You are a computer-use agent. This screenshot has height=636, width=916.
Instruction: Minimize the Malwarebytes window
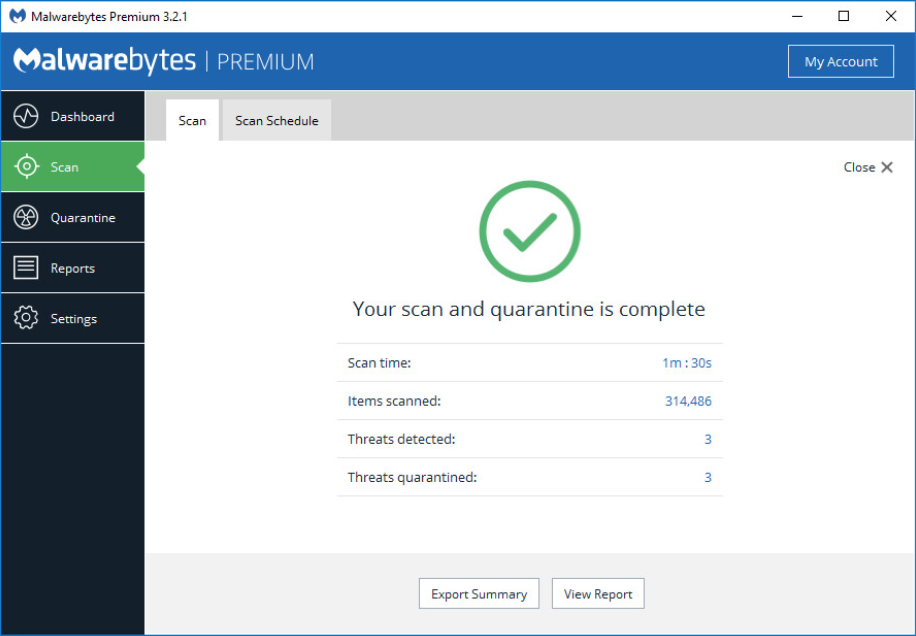click(x=797, y=16)
